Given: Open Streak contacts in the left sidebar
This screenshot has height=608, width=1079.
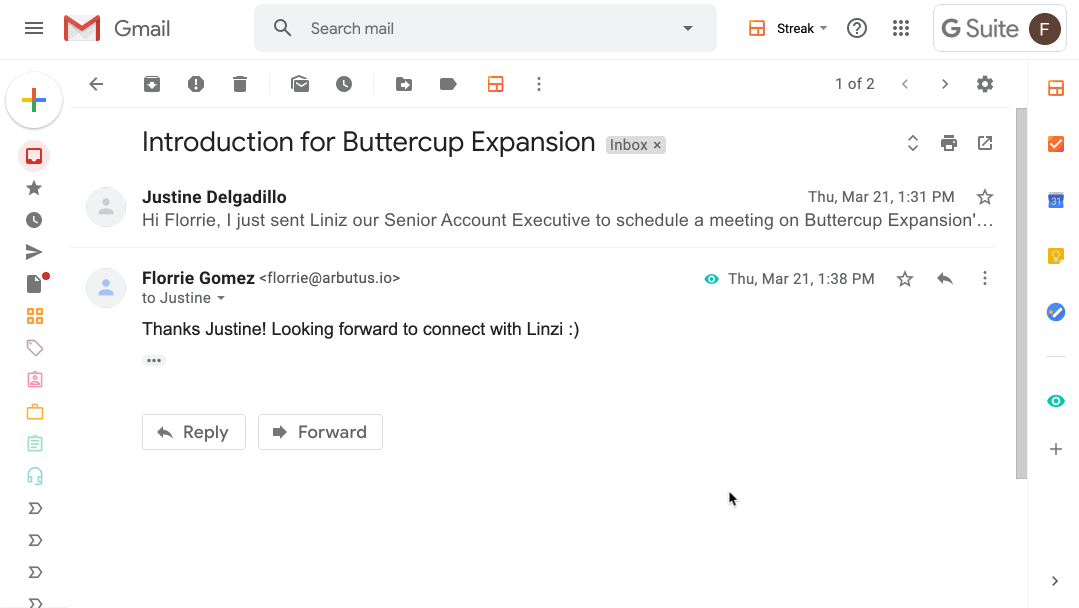Looking at the screenshot, I should (34, 379).
